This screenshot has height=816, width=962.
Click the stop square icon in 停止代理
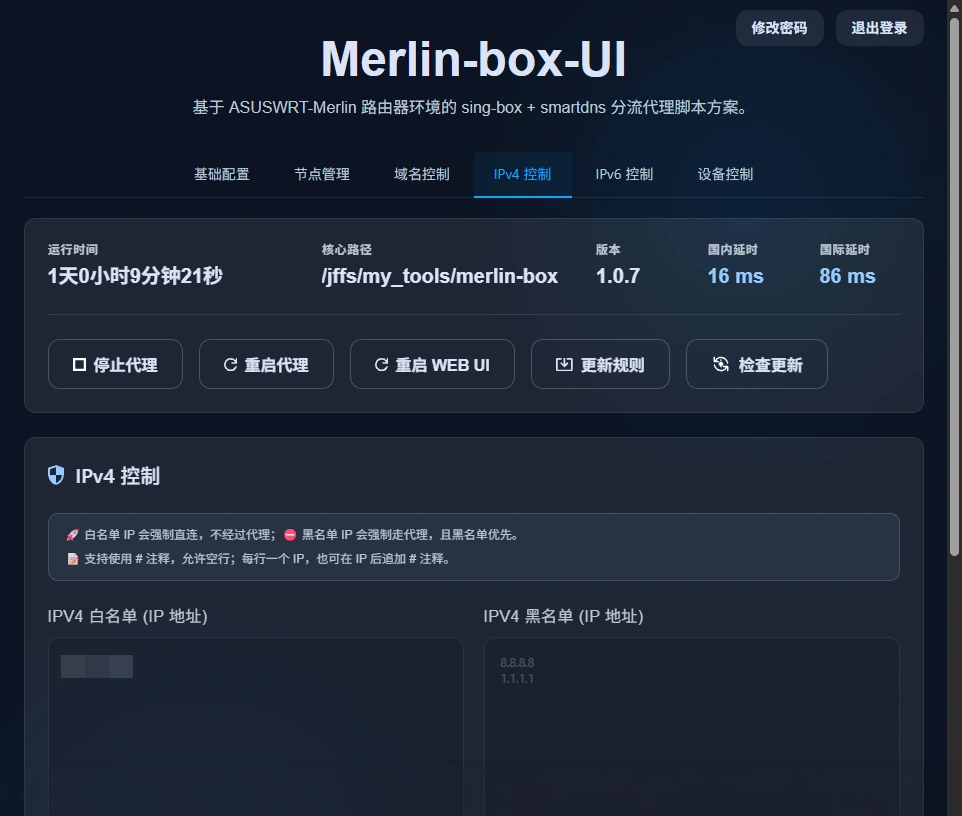pos(79,365)
